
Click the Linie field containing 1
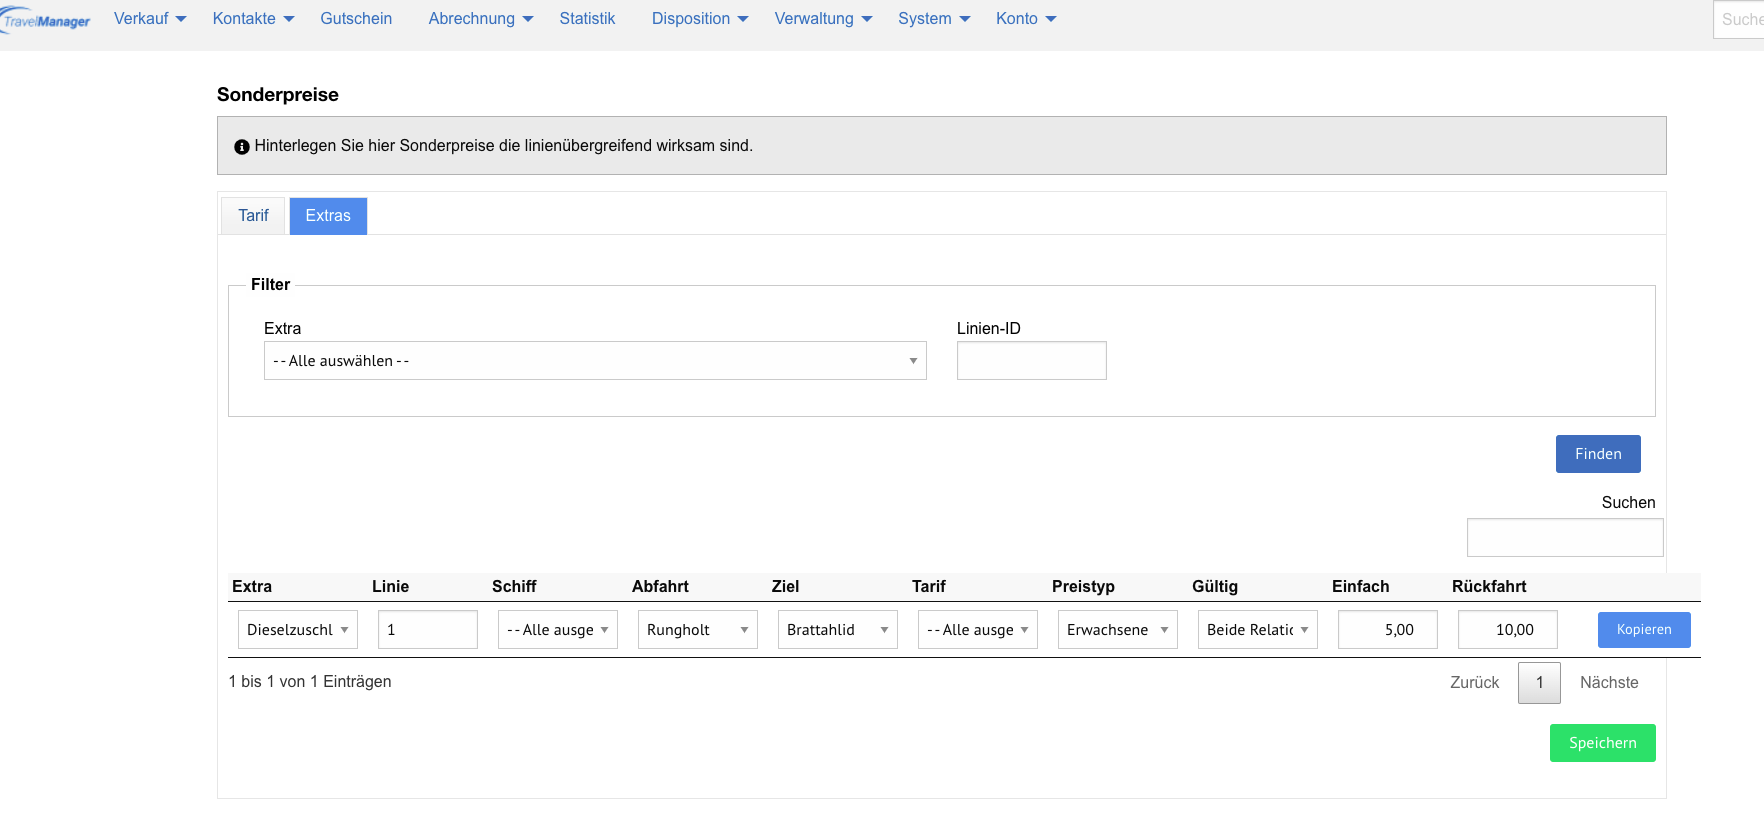click(x=428, y=630)
